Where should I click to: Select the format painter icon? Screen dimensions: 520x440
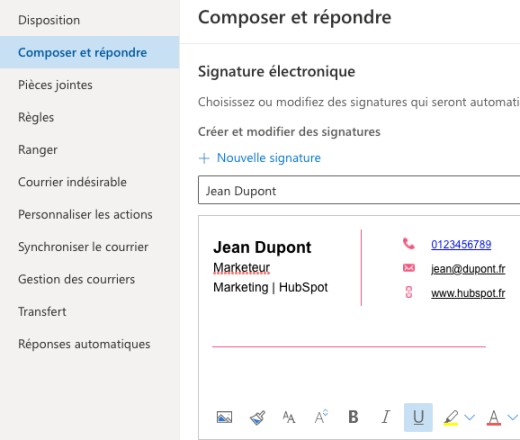pos(258,417)
